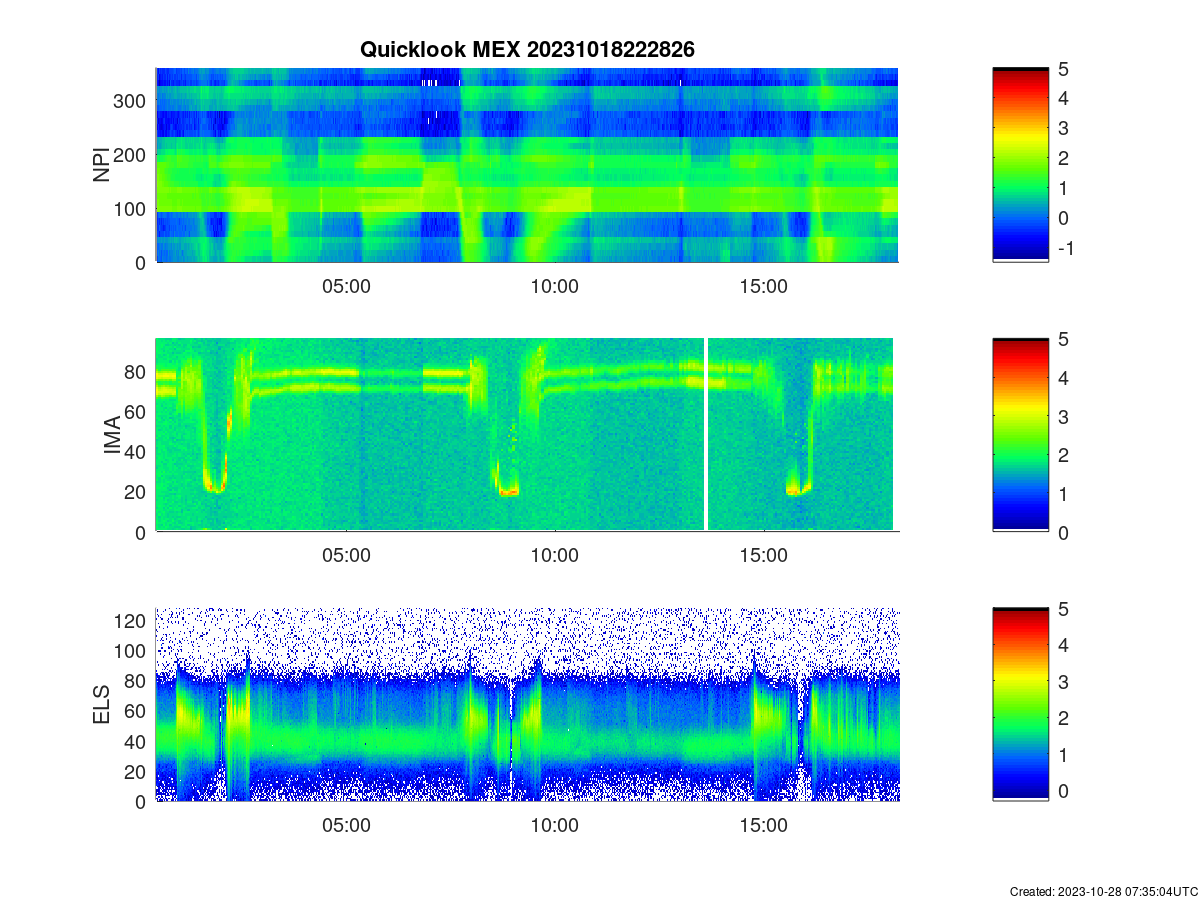Click the "0" label on the ELS colorbar
1200x900 pixels.
[x=1063, y=790]
